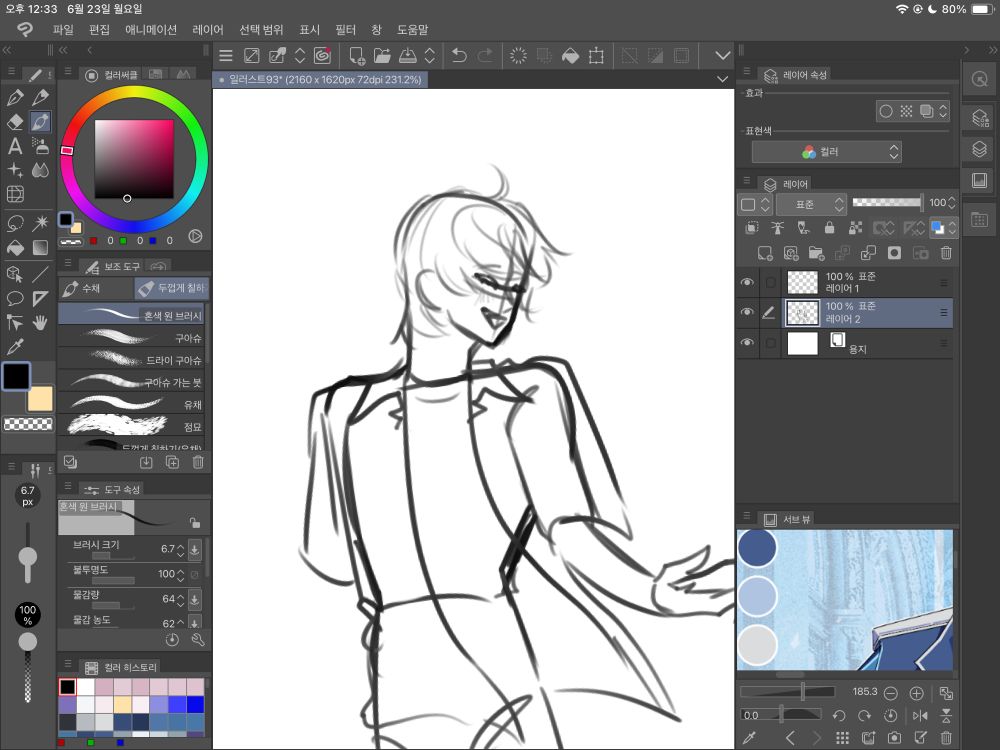Select the Fill bucket tool

pos(15,247)
